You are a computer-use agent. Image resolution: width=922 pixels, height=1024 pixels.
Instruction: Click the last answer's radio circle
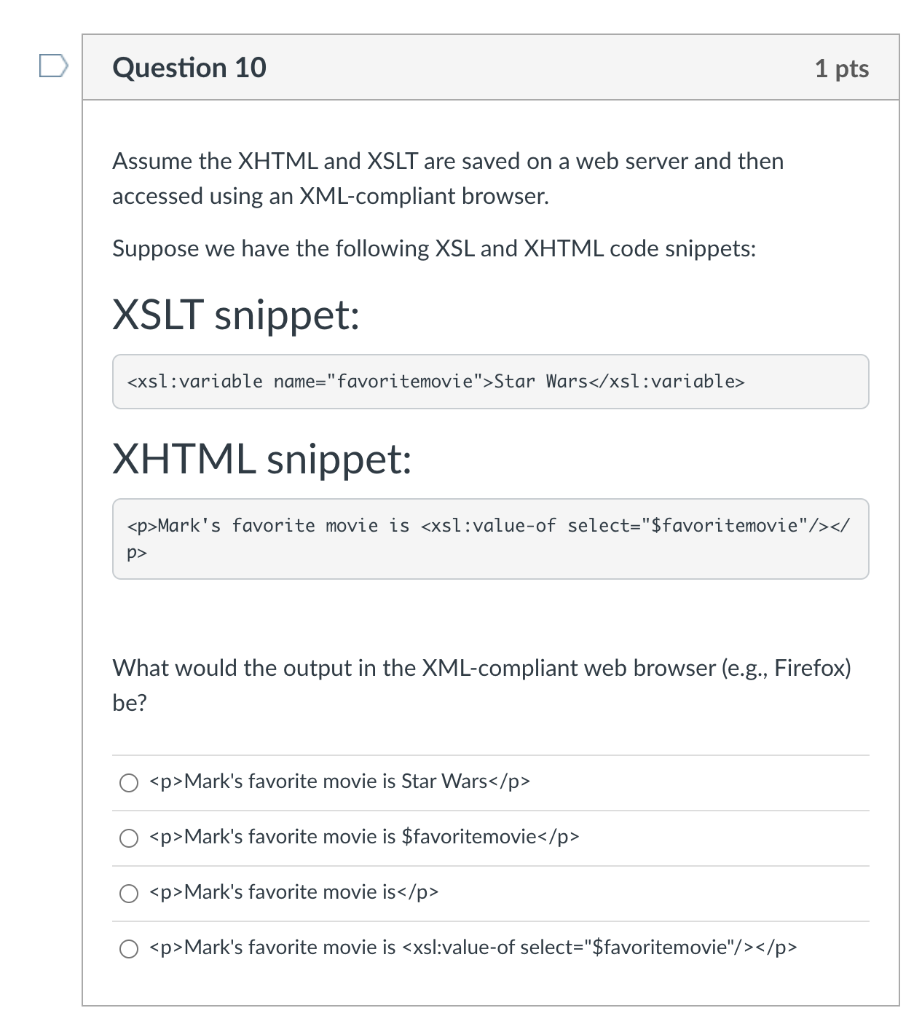(x=127, y=948)
